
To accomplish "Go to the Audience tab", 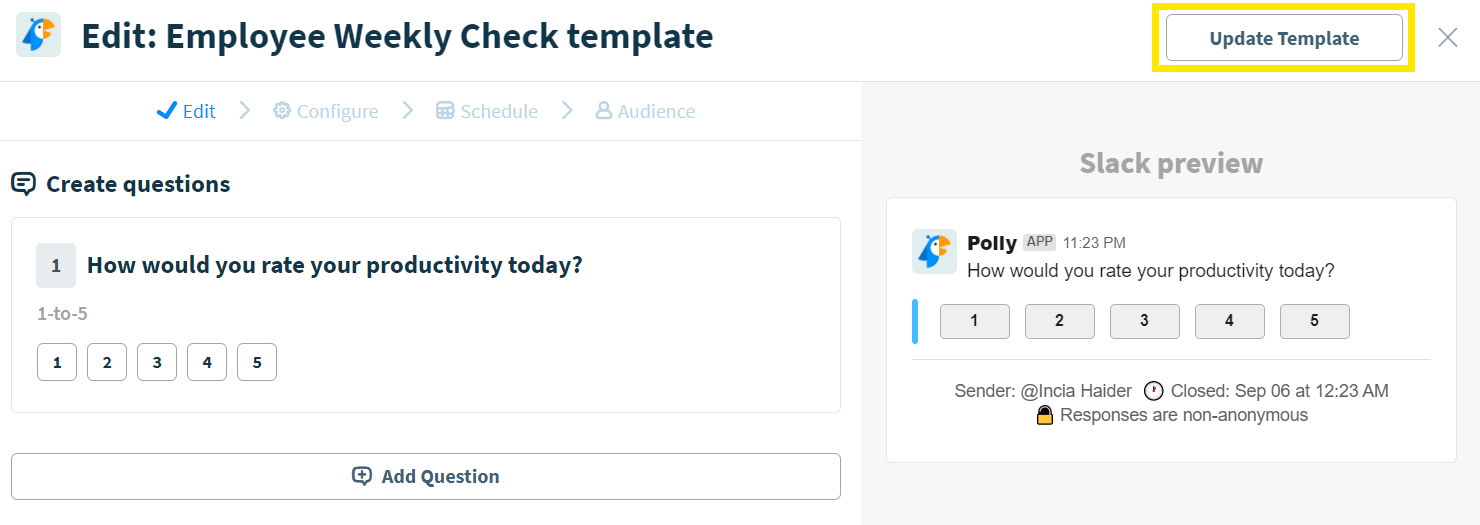I will (x=645, y=111).
